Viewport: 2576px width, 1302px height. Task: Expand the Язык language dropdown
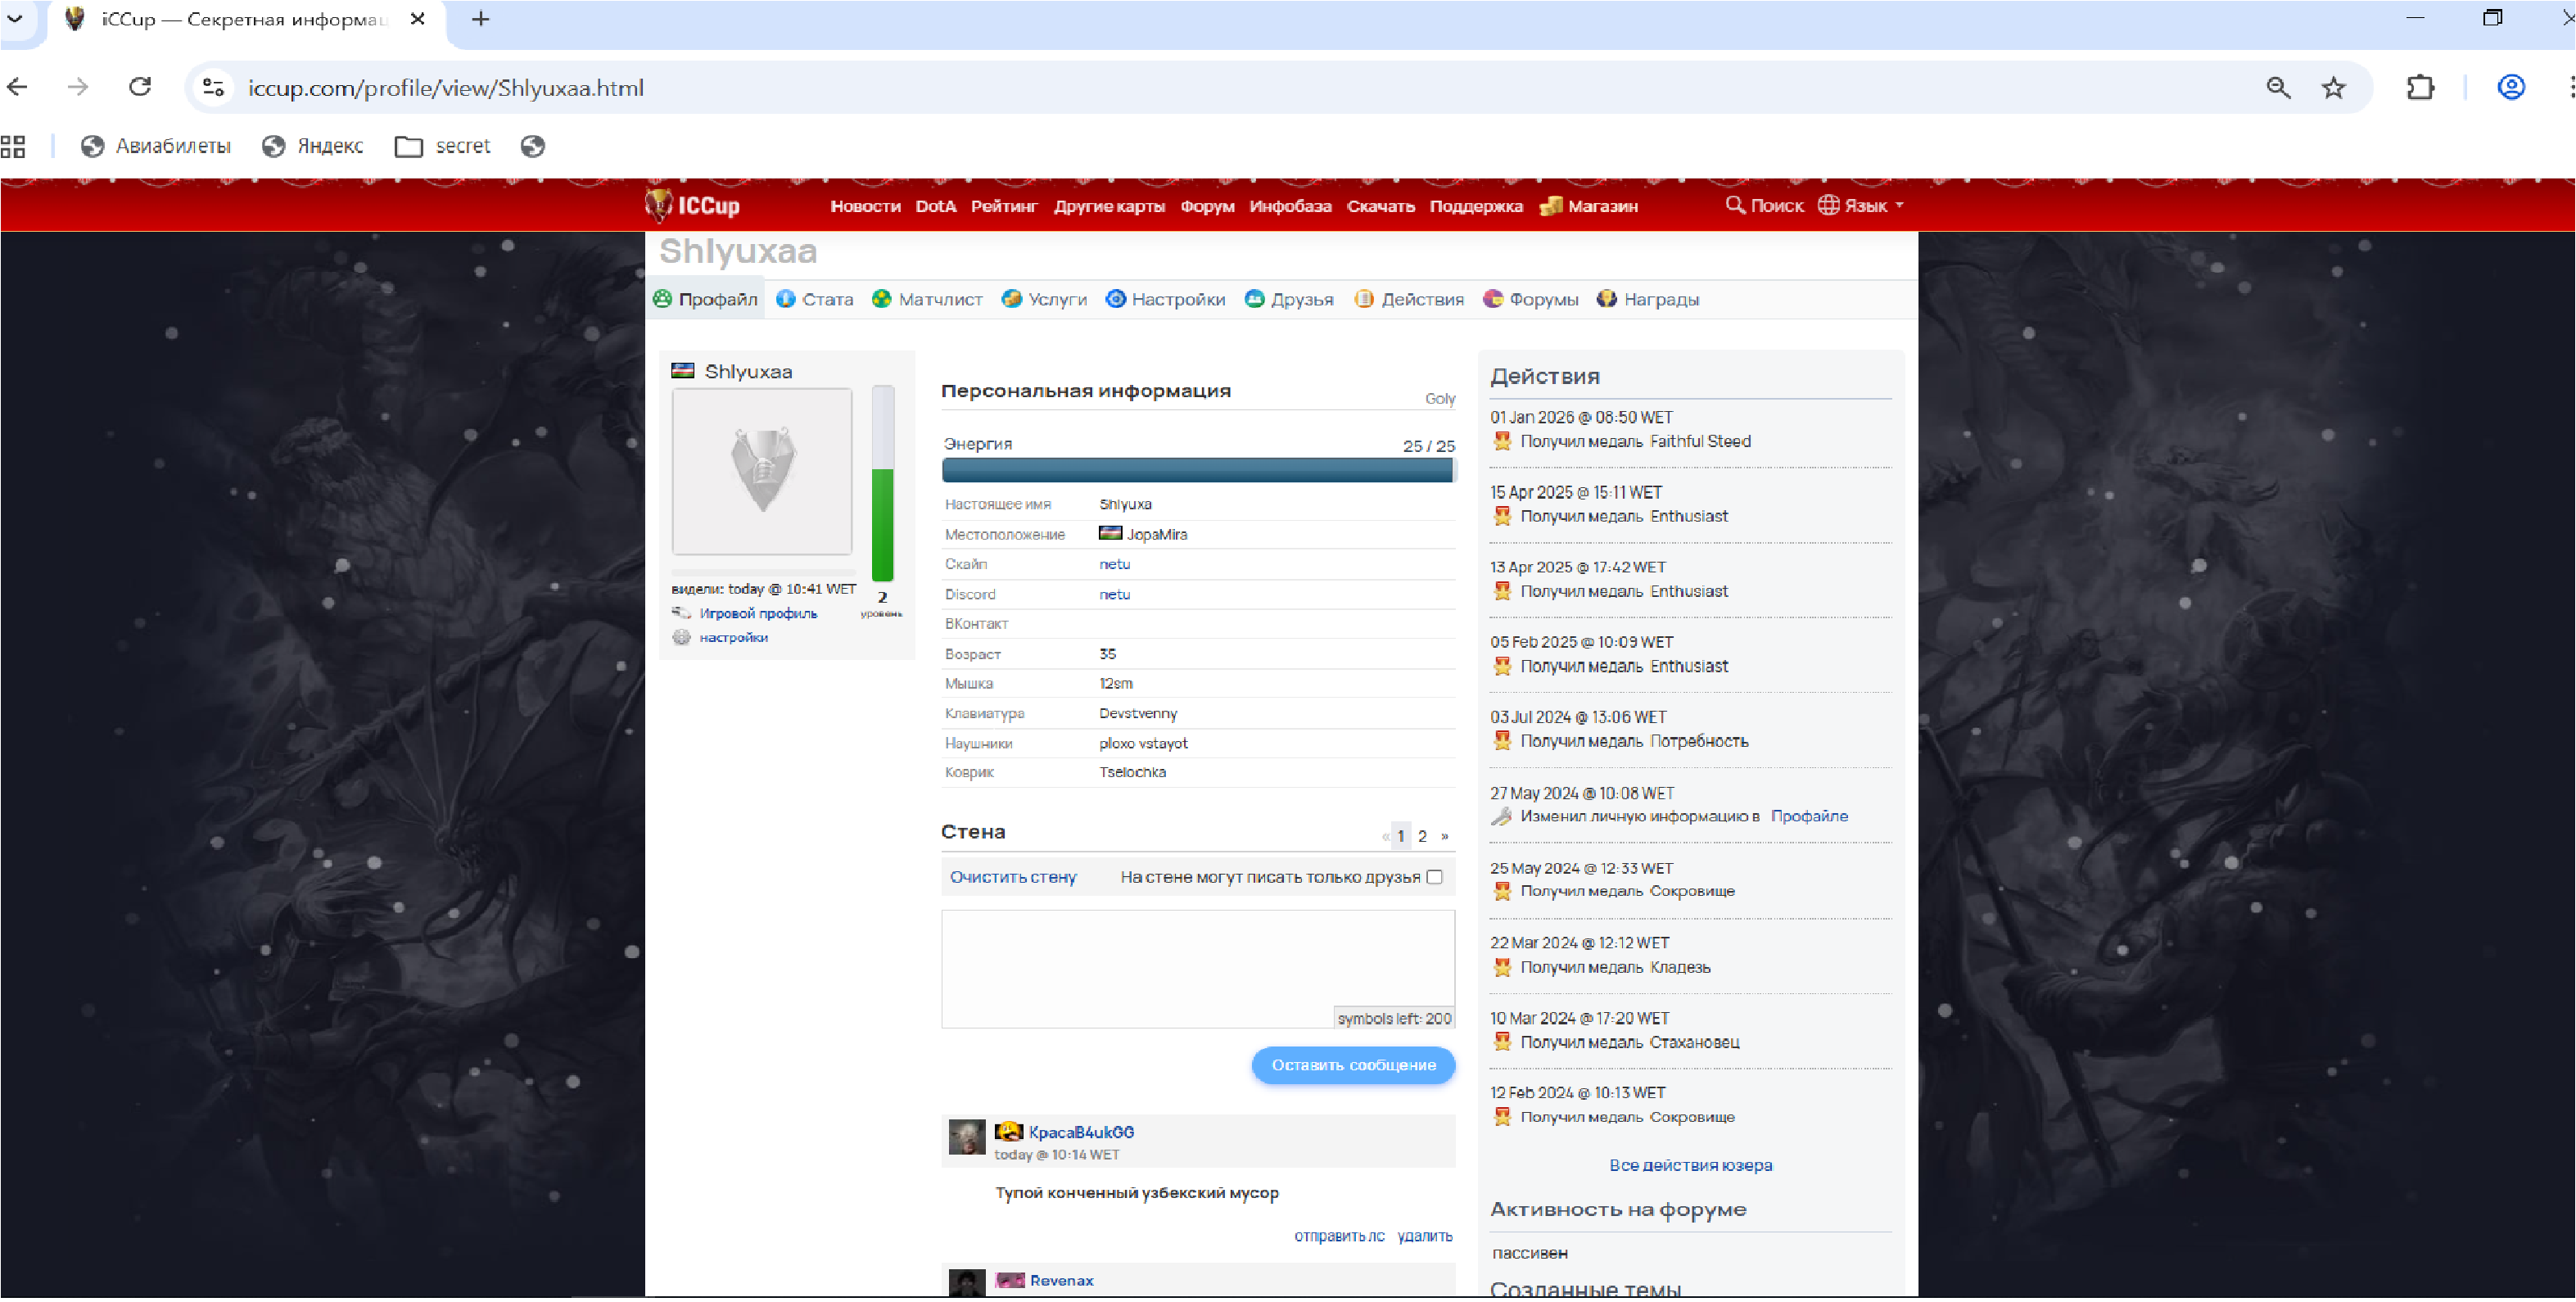[1865, 206]
